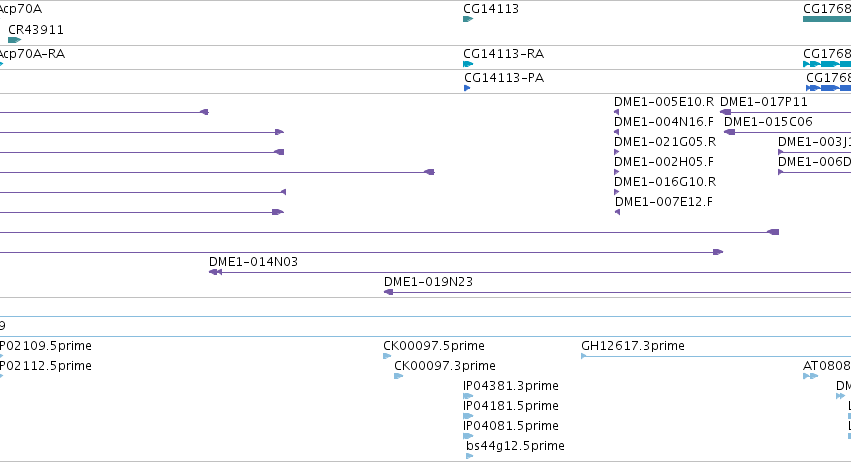The height and width of the screenshot is (462, 851).
Task: Select the DME1-017P11 arrowhead end
Action: [725, 112]
